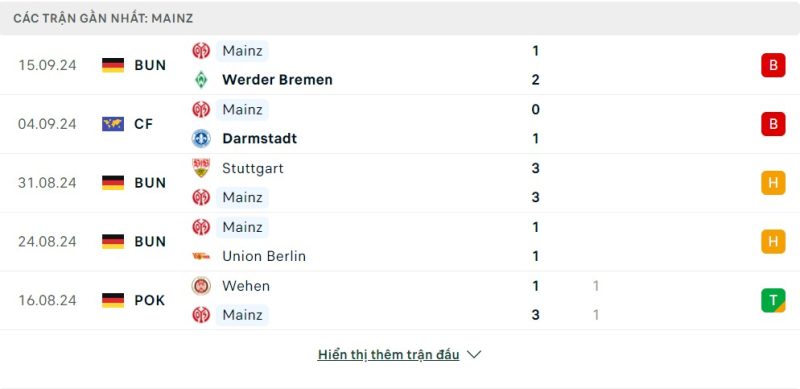Click the world flag icon next to CF
The image size is (800, 389).
(x=113, y=124)
